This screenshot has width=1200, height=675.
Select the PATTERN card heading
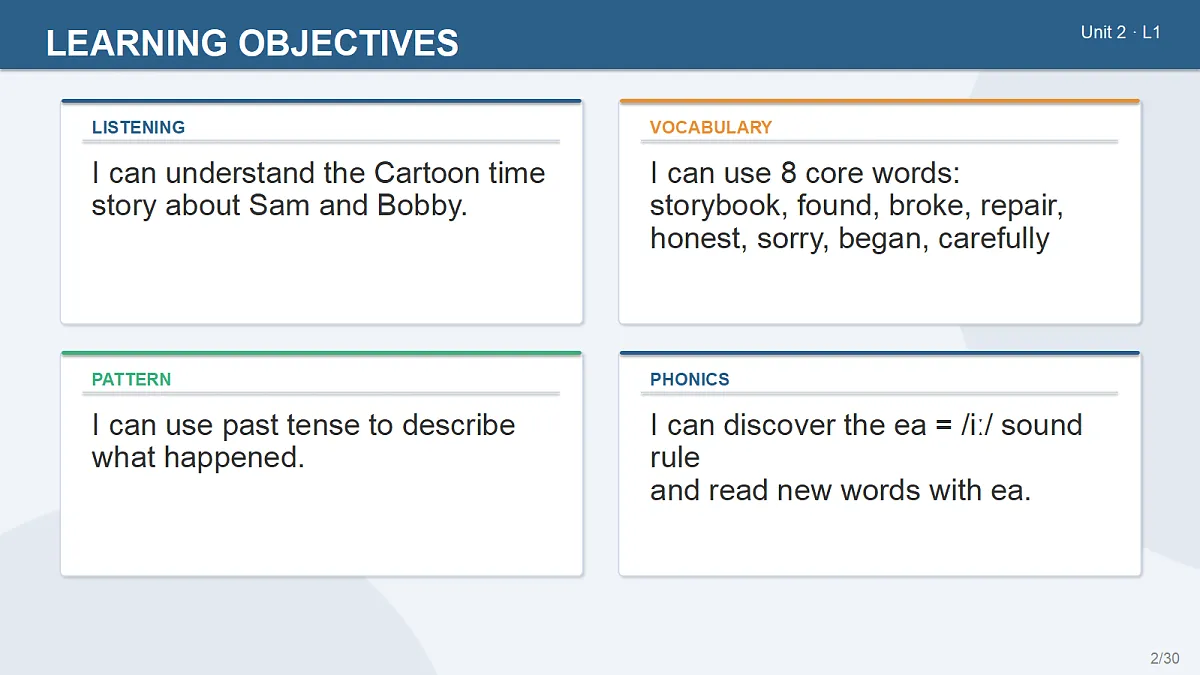point(131,379)
